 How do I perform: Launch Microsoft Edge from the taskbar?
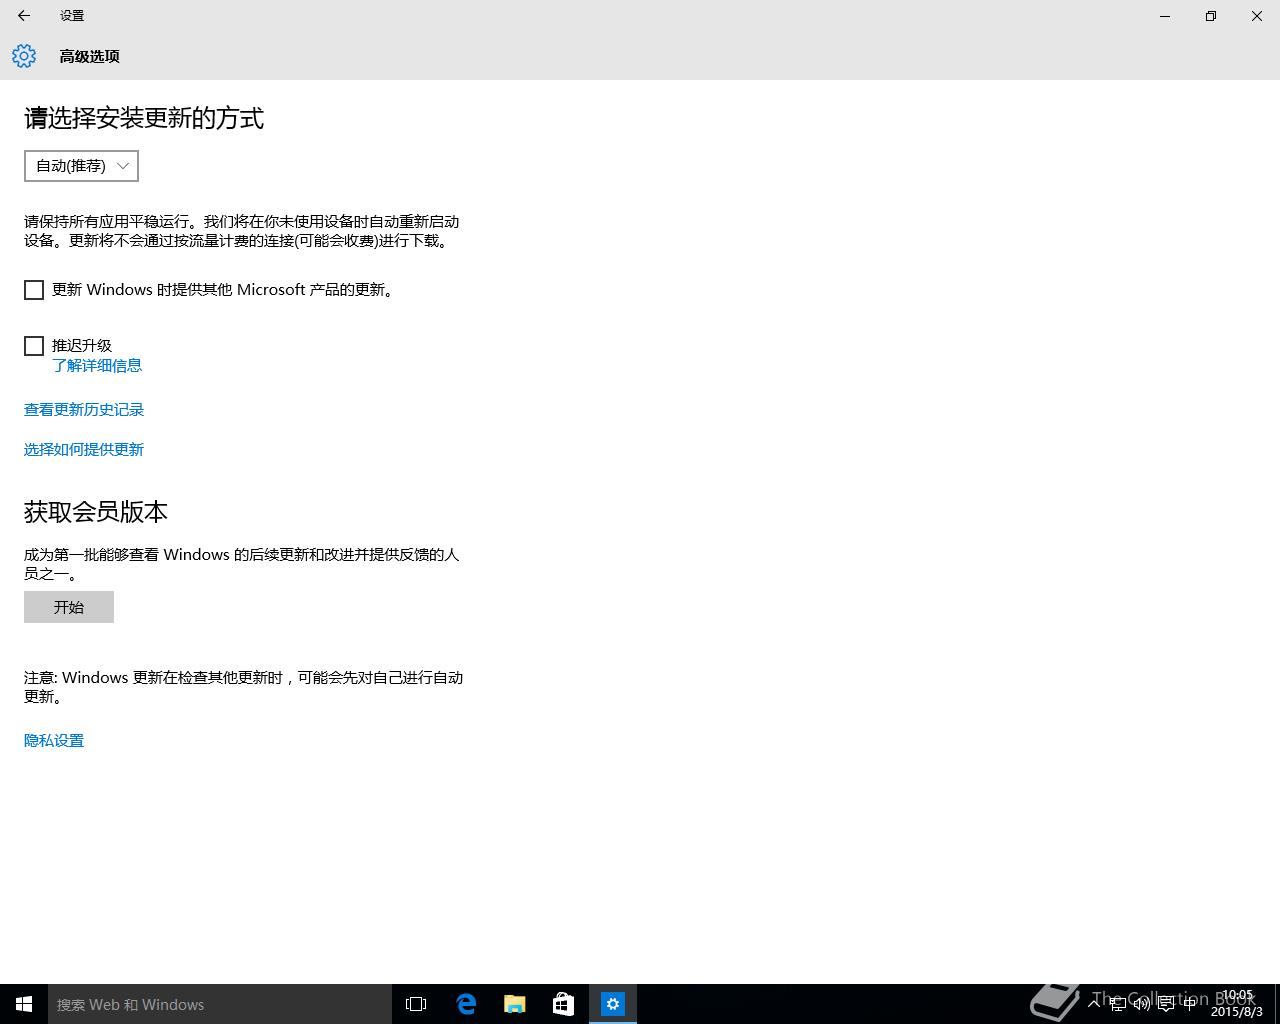(x=466, y=1004)
